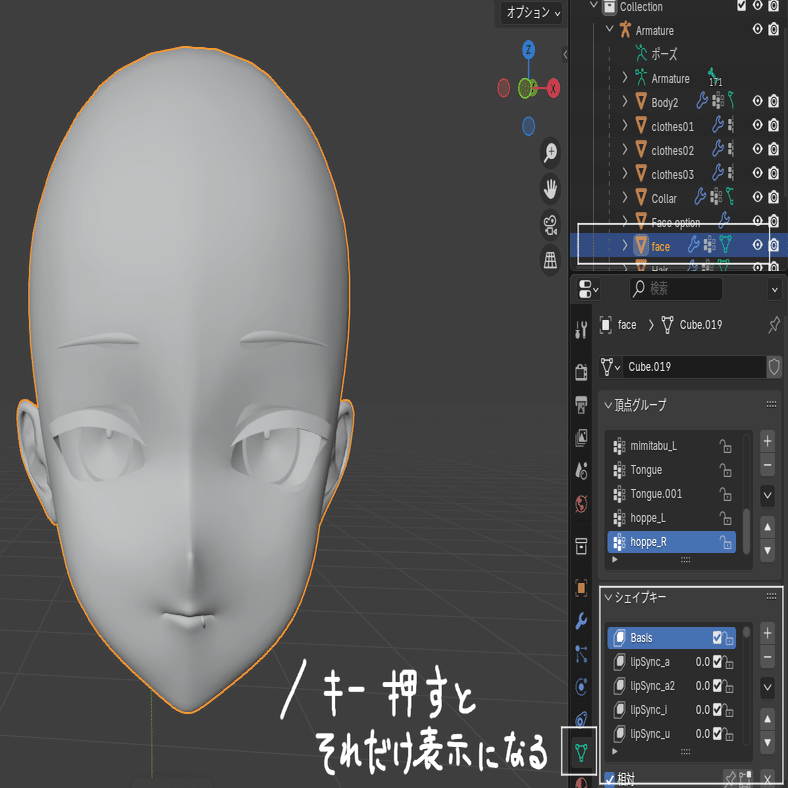Add a new shape key with plus

point(767,633)
